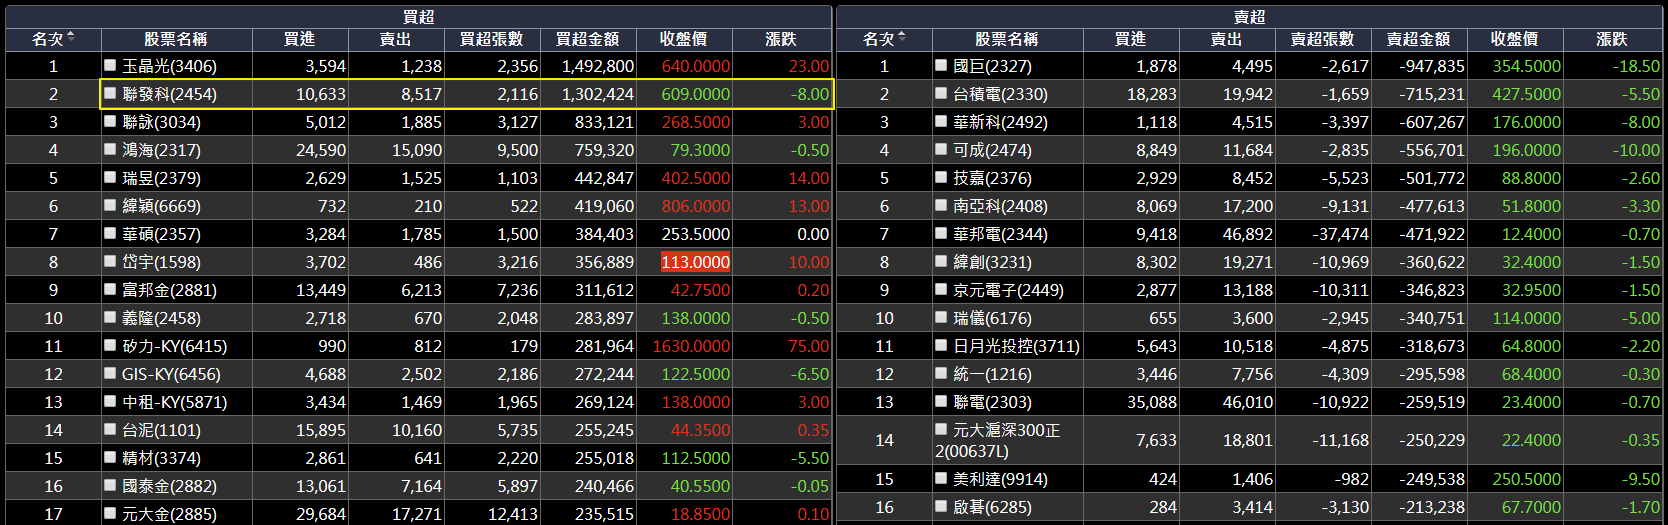This screenshot has width=1668, height=525.
Task: Open stock 義隆(2458)
Action: pos(161,318)
